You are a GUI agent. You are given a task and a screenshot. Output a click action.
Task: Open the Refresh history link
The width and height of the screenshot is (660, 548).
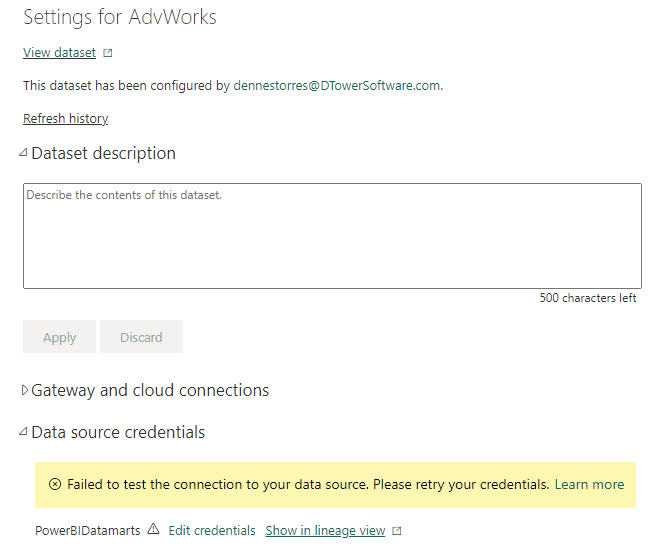click(x=65, y=118)
